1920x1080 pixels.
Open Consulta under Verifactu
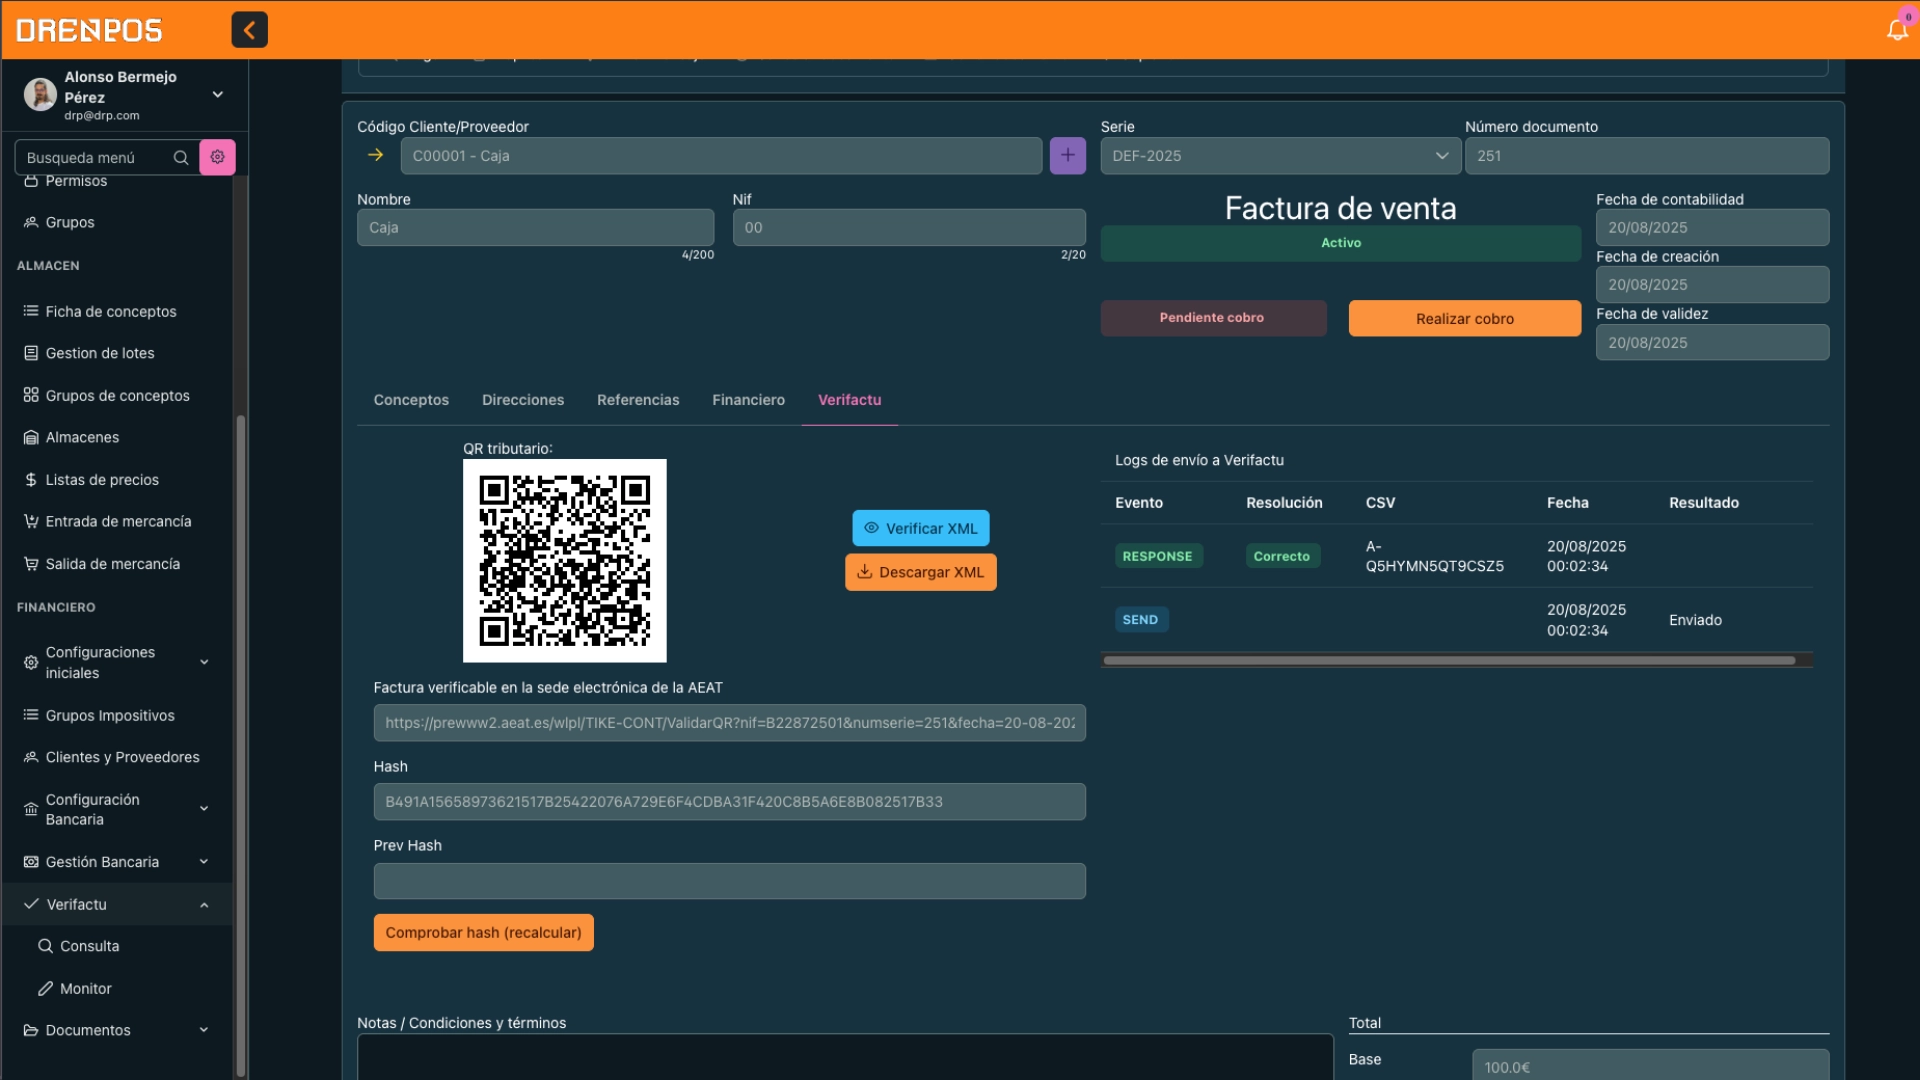(89, 946)
